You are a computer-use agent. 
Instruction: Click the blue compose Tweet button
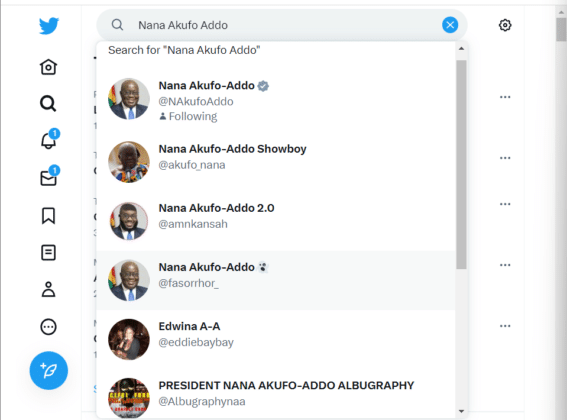coord(48,370)
